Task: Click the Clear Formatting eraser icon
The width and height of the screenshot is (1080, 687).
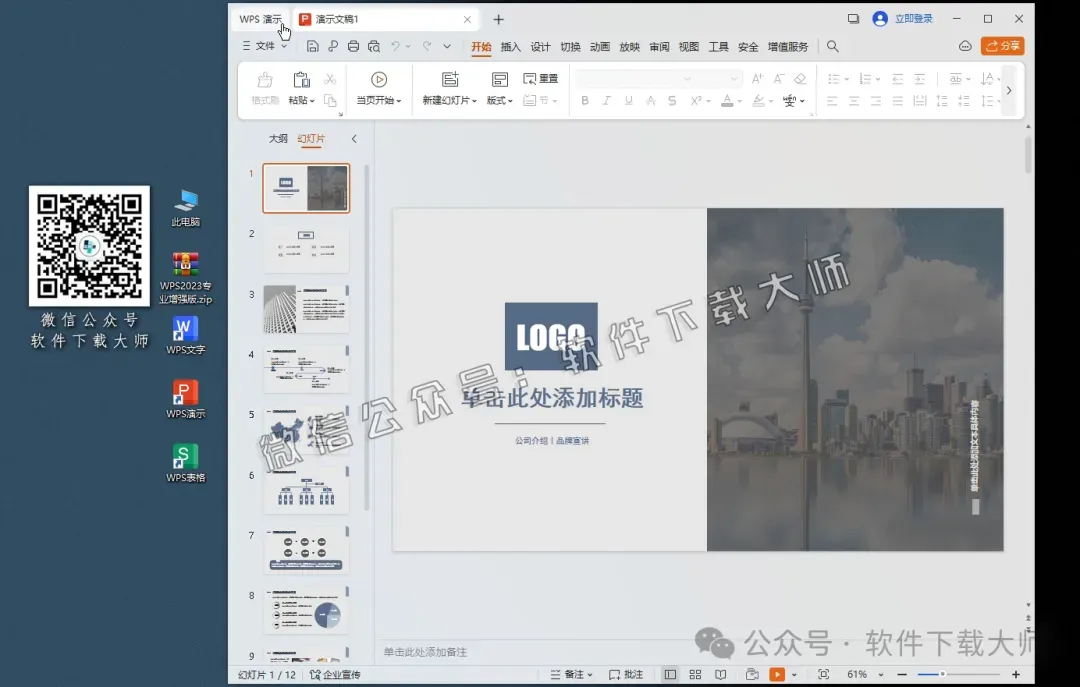Action: pos(800,79)
